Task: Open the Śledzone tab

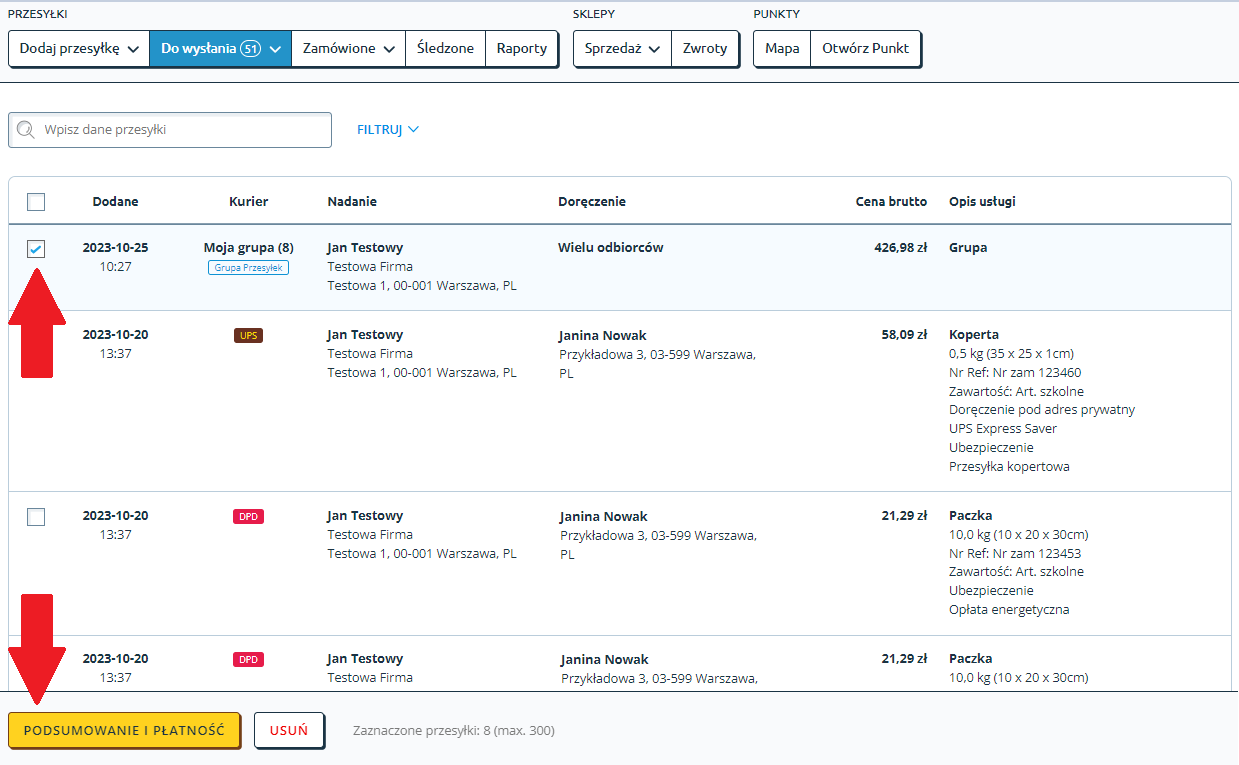Action: coord(445,48)
